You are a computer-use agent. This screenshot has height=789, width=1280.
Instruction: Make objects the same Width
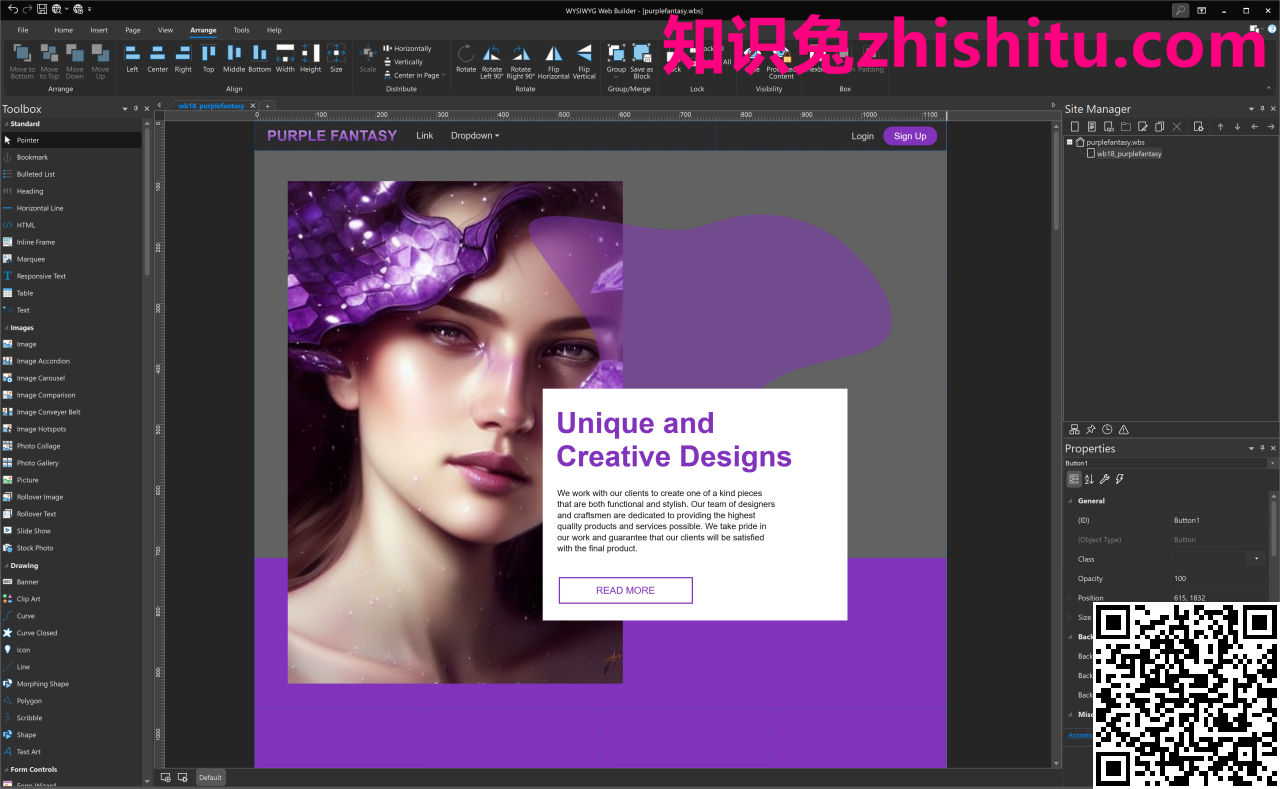click(x=285, y=57)
